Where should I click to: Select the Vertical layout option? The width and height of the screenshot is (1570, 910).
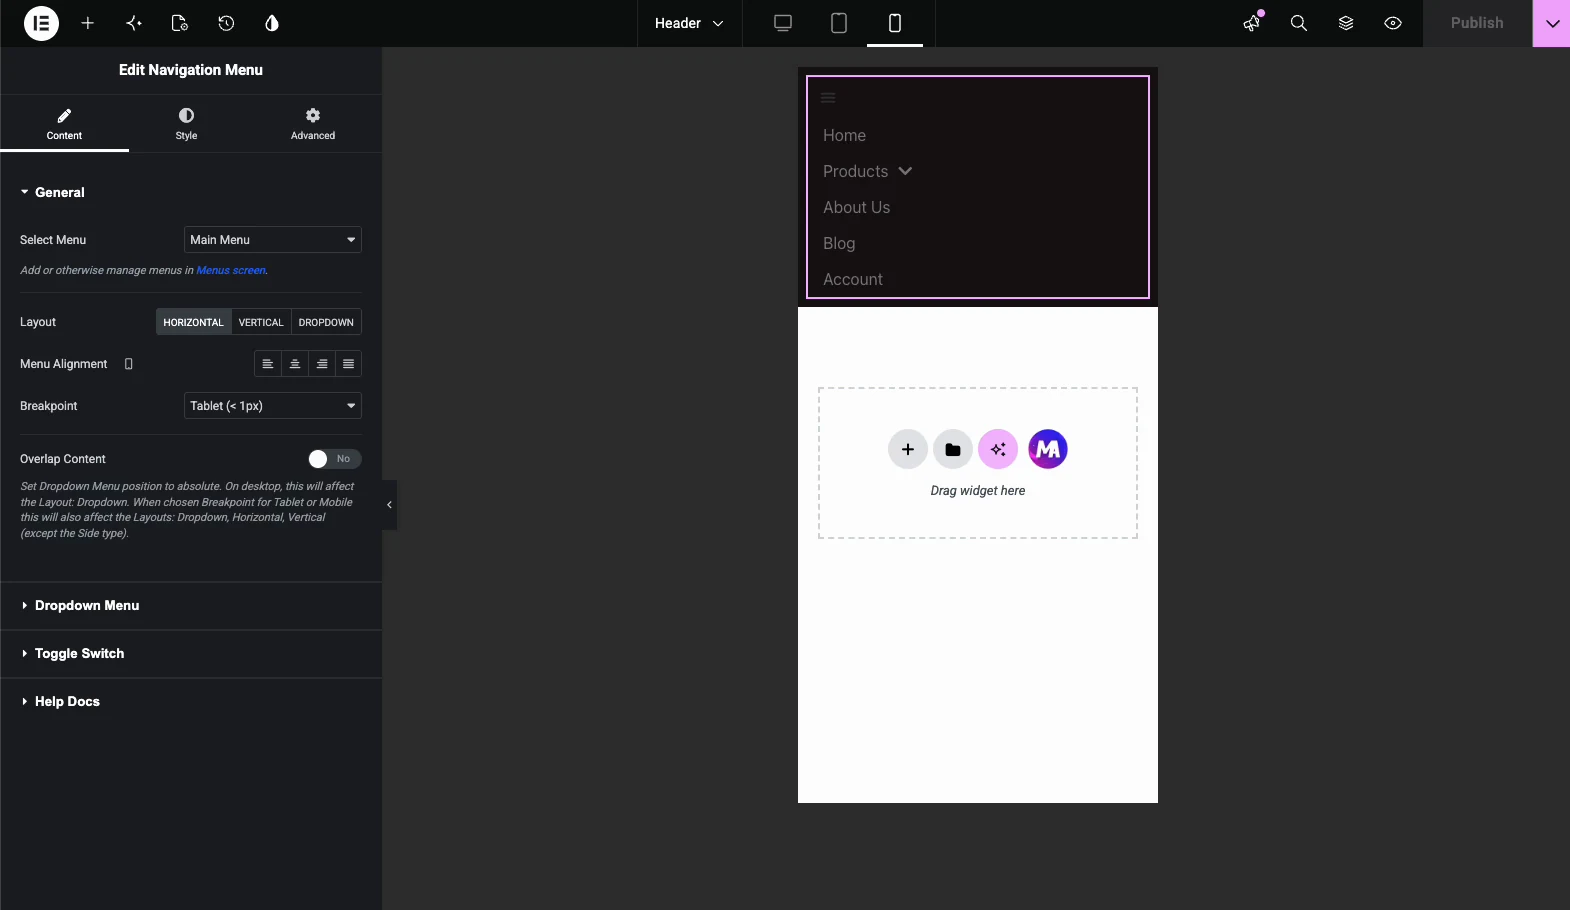coord(261,322)
